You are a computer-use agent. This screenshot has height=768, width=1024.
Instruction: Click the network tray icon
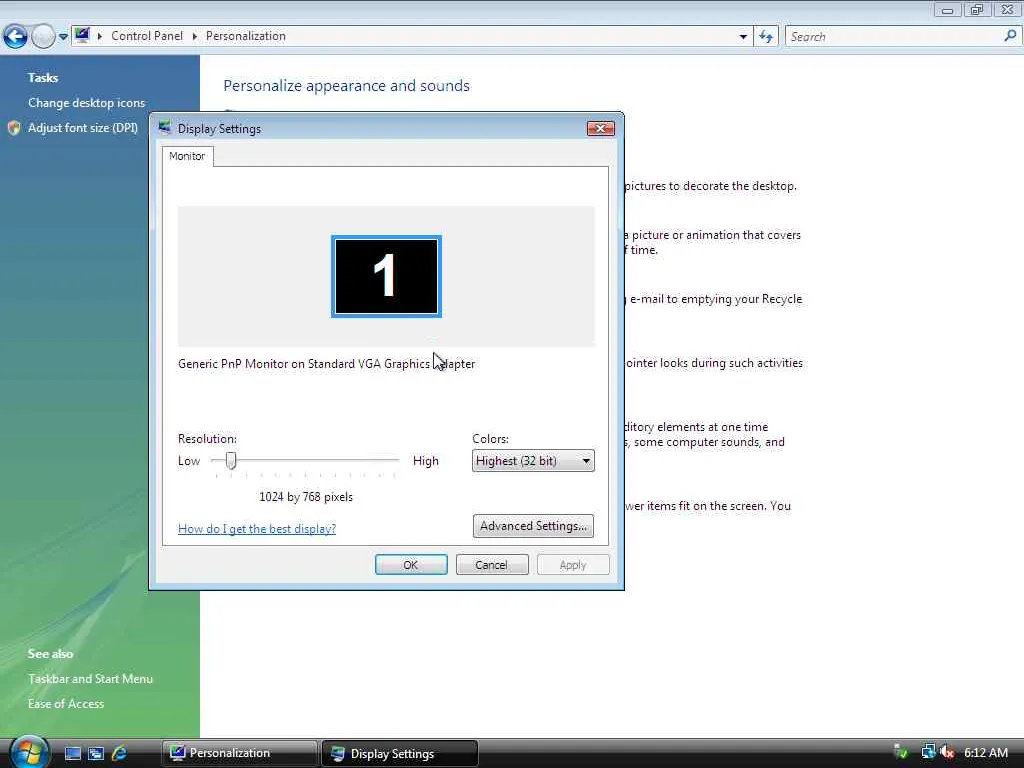pos(927,752)
